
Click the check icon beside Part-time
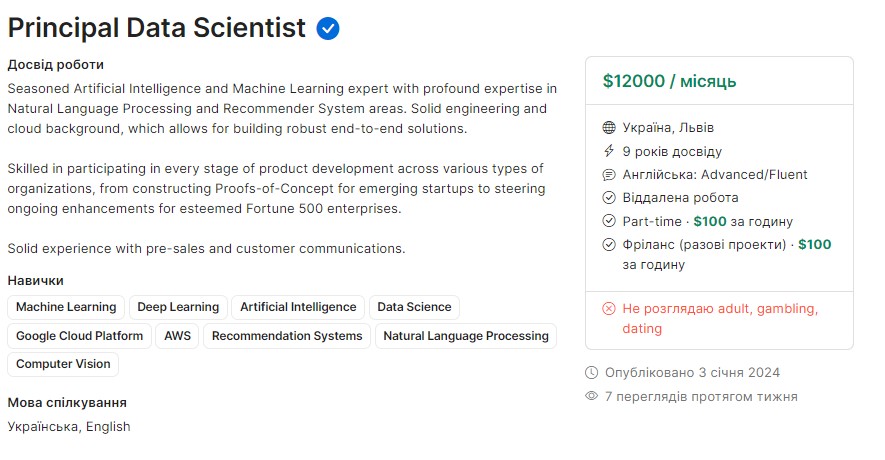[x=608, y=221]
